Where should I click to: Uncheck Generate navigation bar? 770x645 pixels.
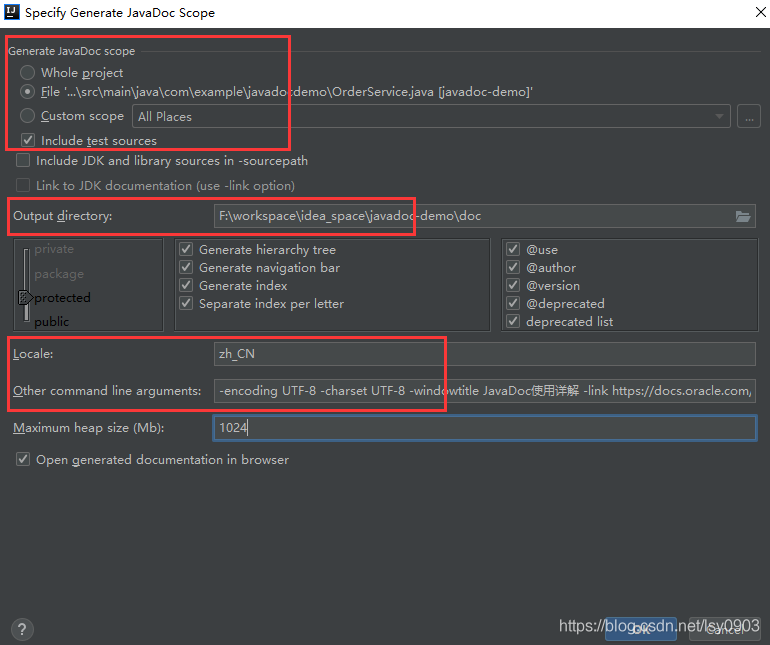tap(186, 267)
